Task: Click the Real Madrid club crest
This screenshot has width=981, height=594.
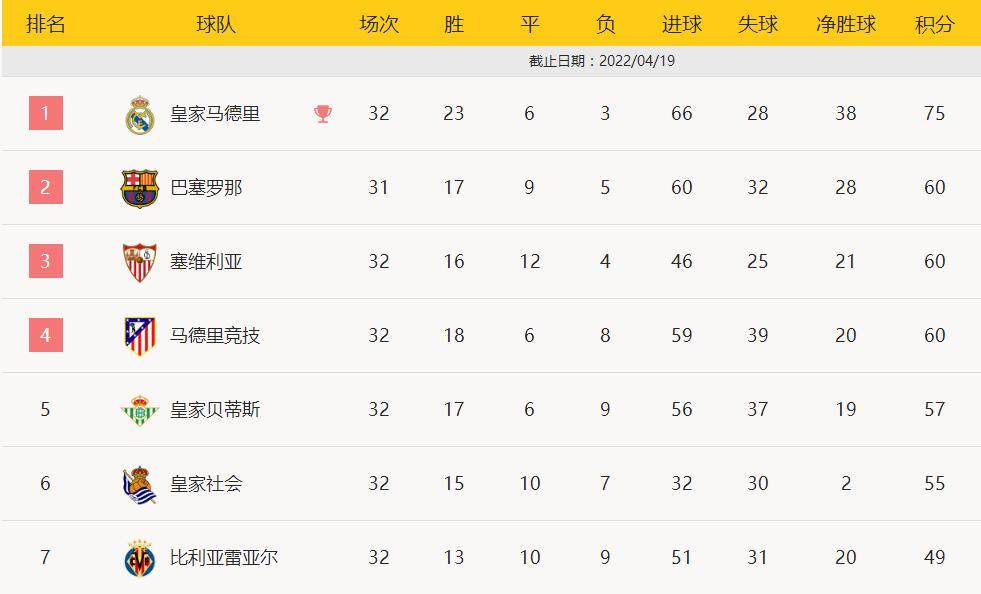Action: (x=139, y=114)
